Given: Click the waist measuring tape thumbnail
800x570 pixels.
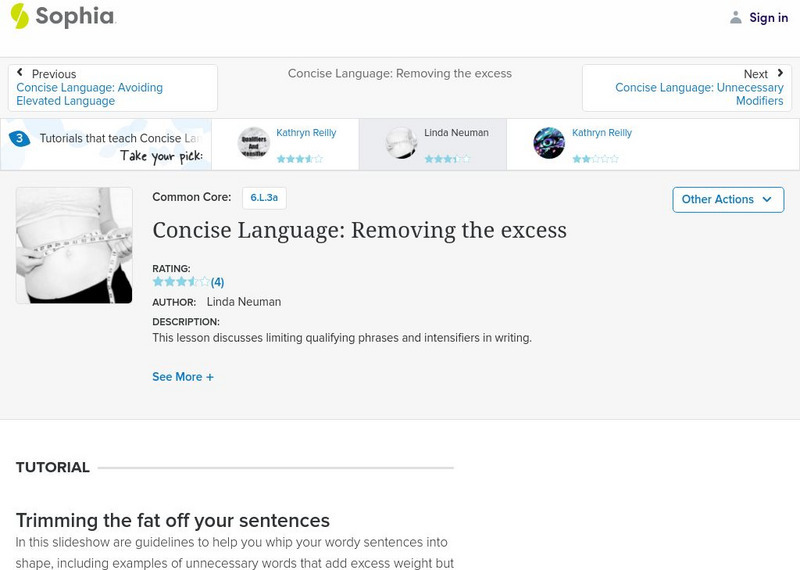Looking at the screenshot, I should click(74, 245).
